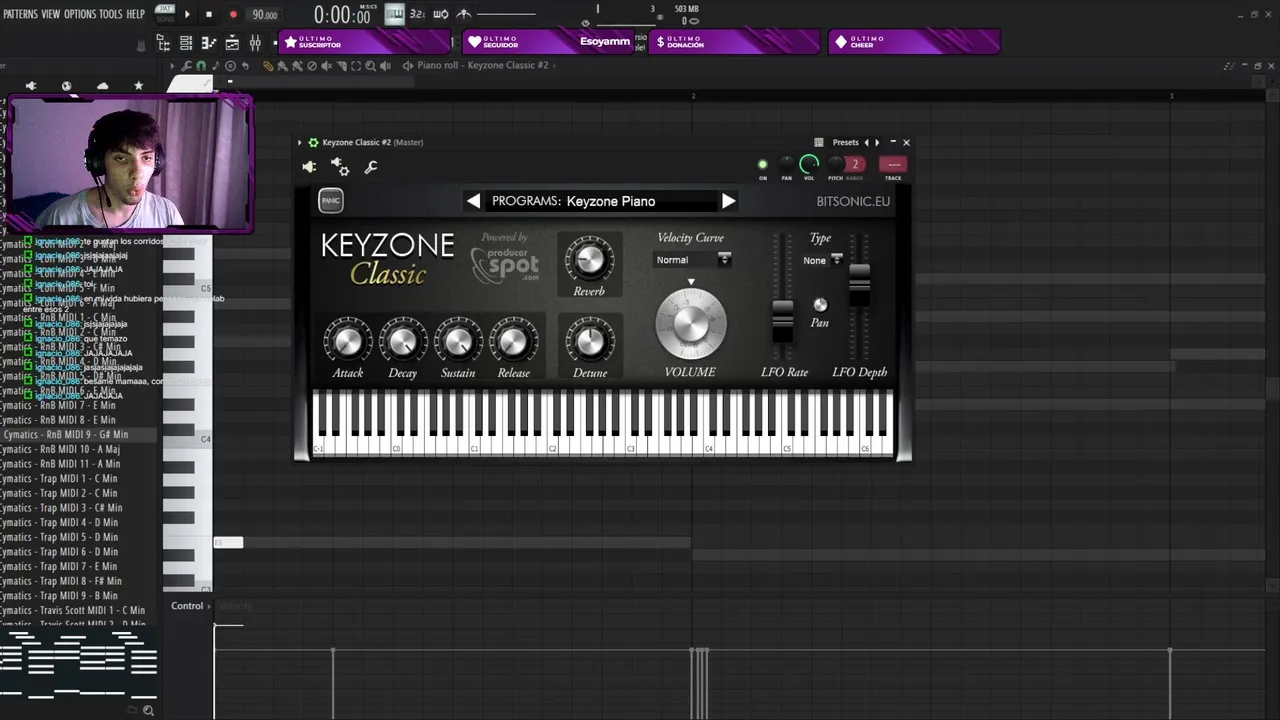The width and height of the screenshot is (1280, 720).
Task: Select the piano roll playback speaker tool
Action: [x=385, y=65]
